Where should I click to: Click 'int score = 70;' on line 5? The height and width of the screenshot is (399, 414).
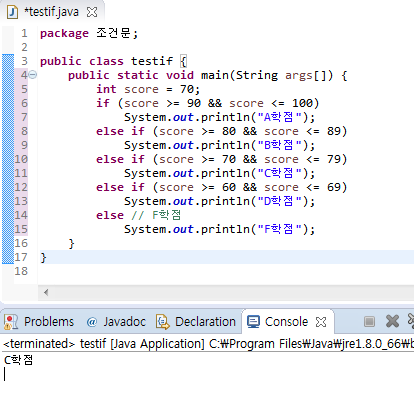pos(148,89)
